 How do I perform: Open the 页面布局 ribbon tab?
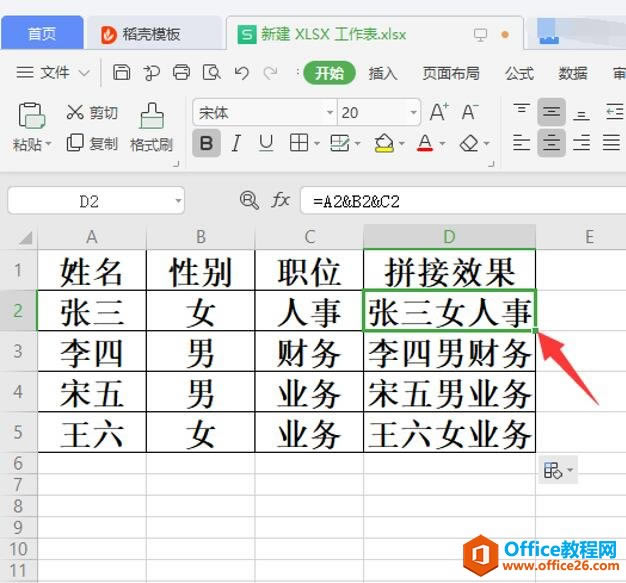click(x=451, y=73)
